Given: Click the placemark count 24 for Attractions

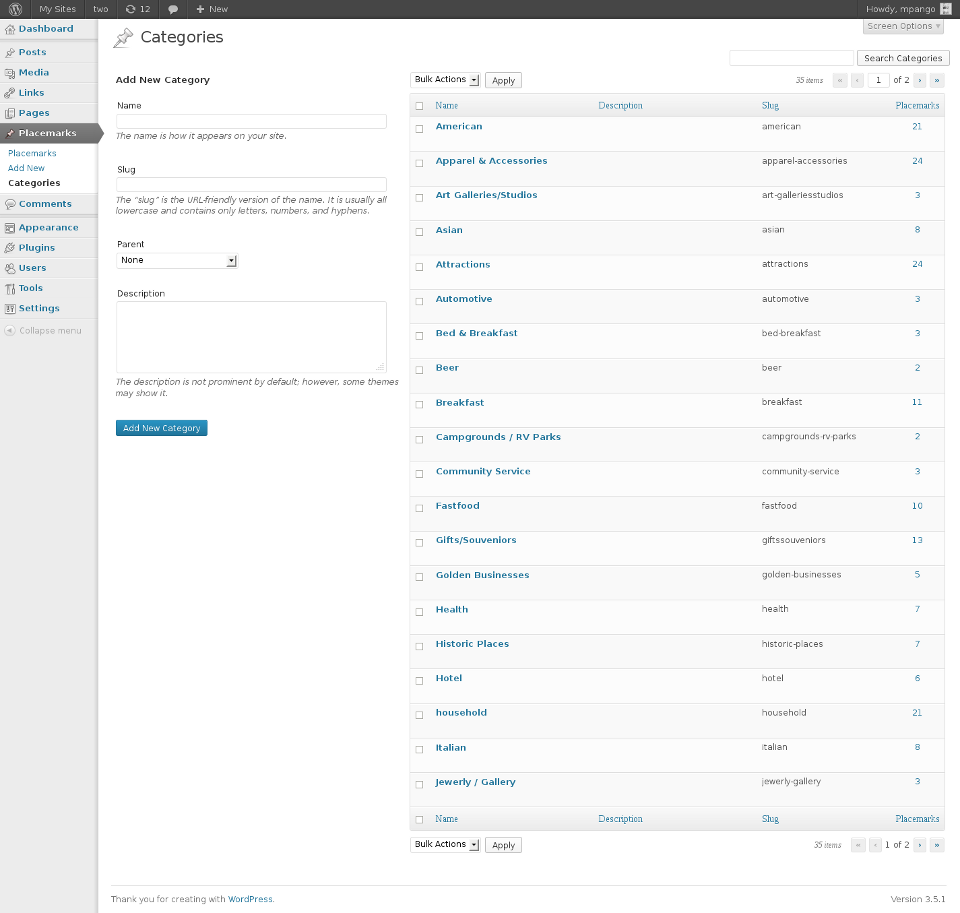Looking at the screenshot, I should pyautogui.click(x=917, y=264).
